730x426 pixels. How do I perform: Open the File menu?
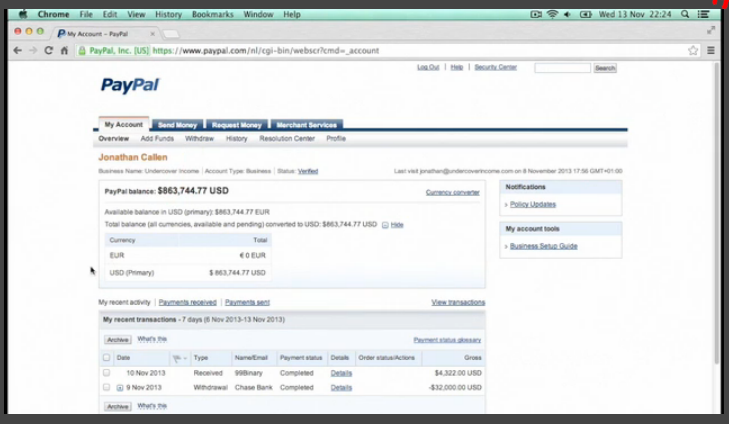point(86,14)
